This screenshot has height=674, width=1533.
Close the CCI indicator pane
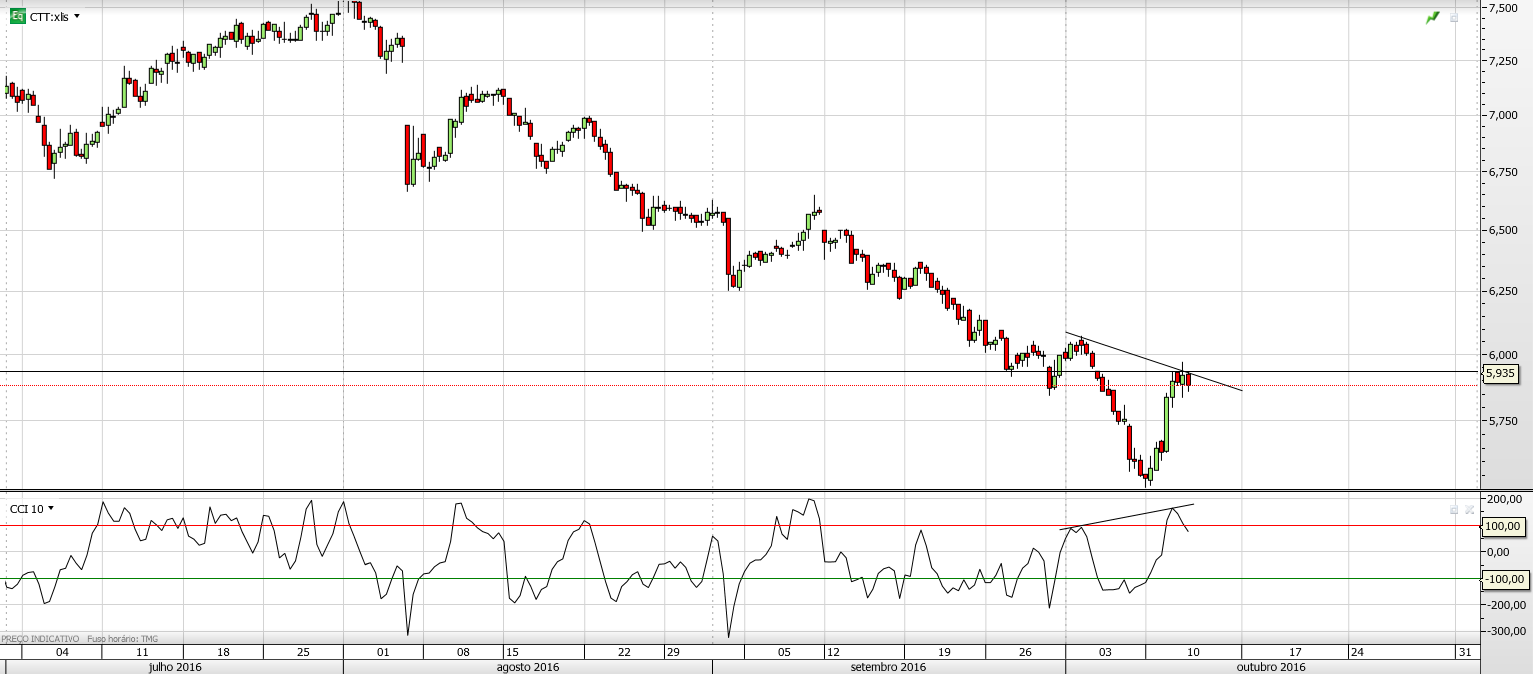(1469, 509)
